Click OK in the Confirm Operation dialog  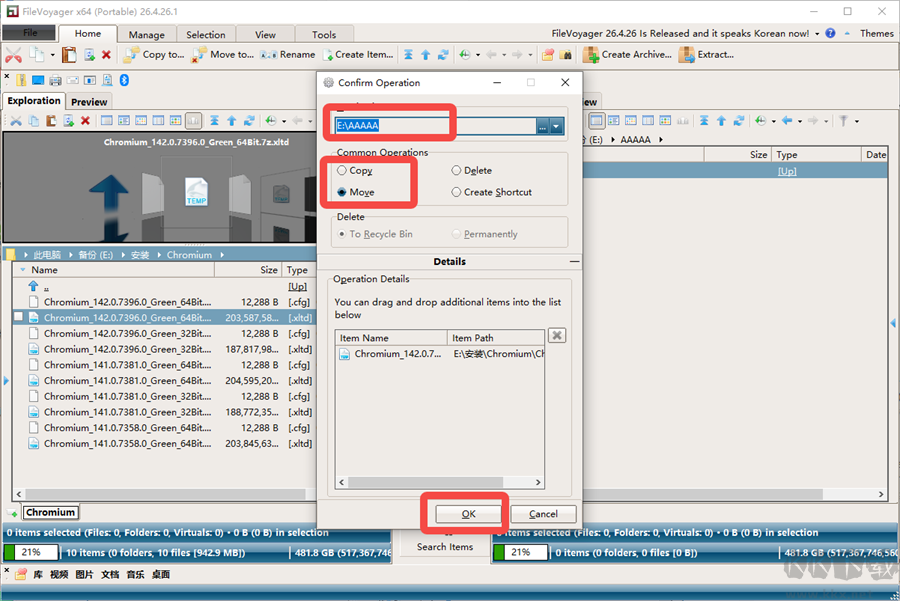click(468, 514)
